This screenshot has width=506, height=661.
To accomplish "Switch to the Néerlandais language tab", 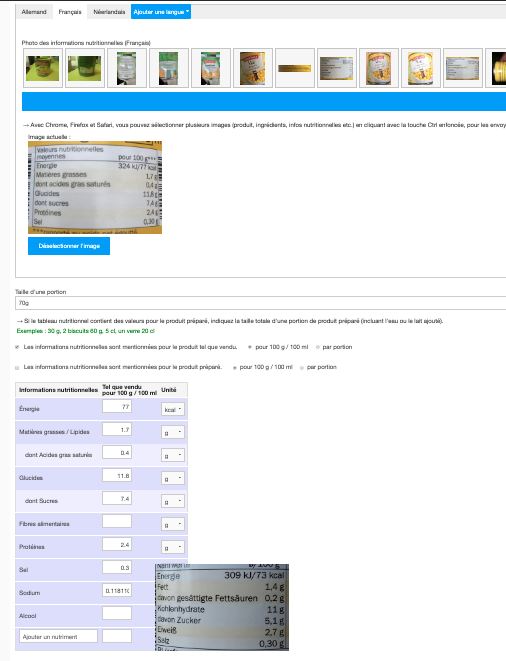I will [x=109, y=12].
